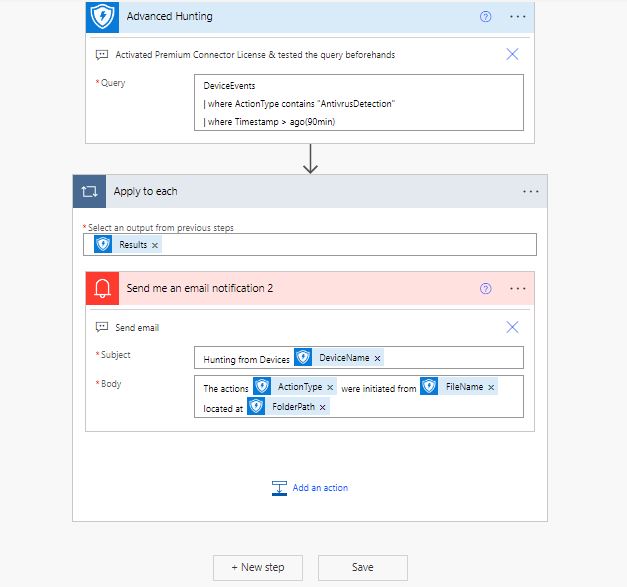Click the Add an action icon
Screen dimensions: 627x587
point(279,488)
